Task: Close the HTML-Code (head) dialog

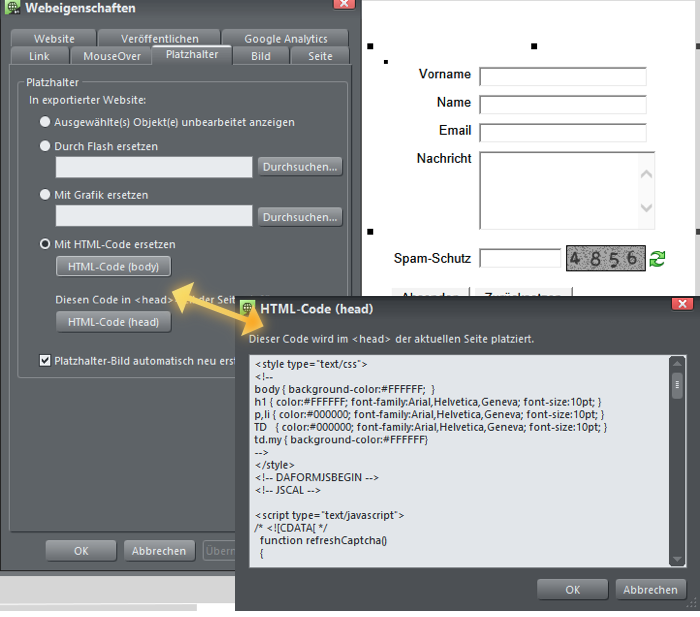Action: [682, 304]
